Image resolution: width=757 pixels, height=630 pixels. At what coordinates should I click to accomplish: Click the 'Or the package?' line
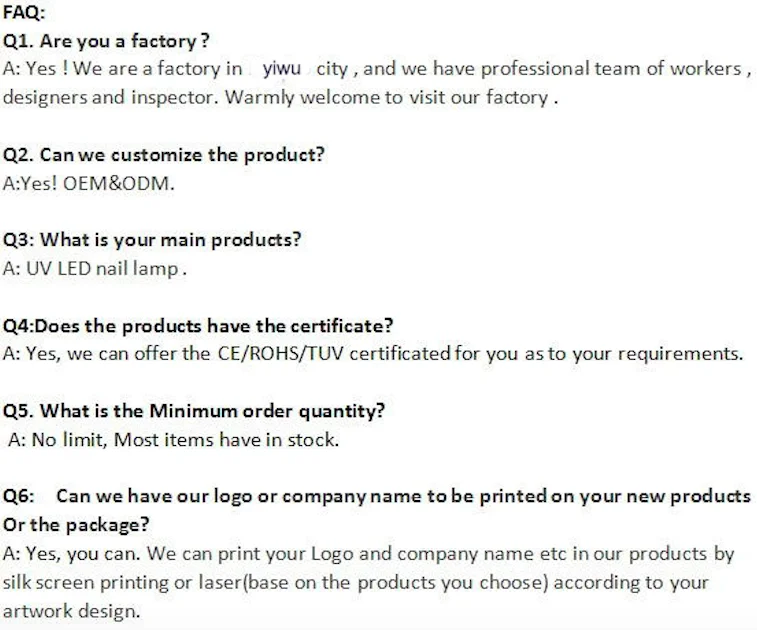click(76, 525)
